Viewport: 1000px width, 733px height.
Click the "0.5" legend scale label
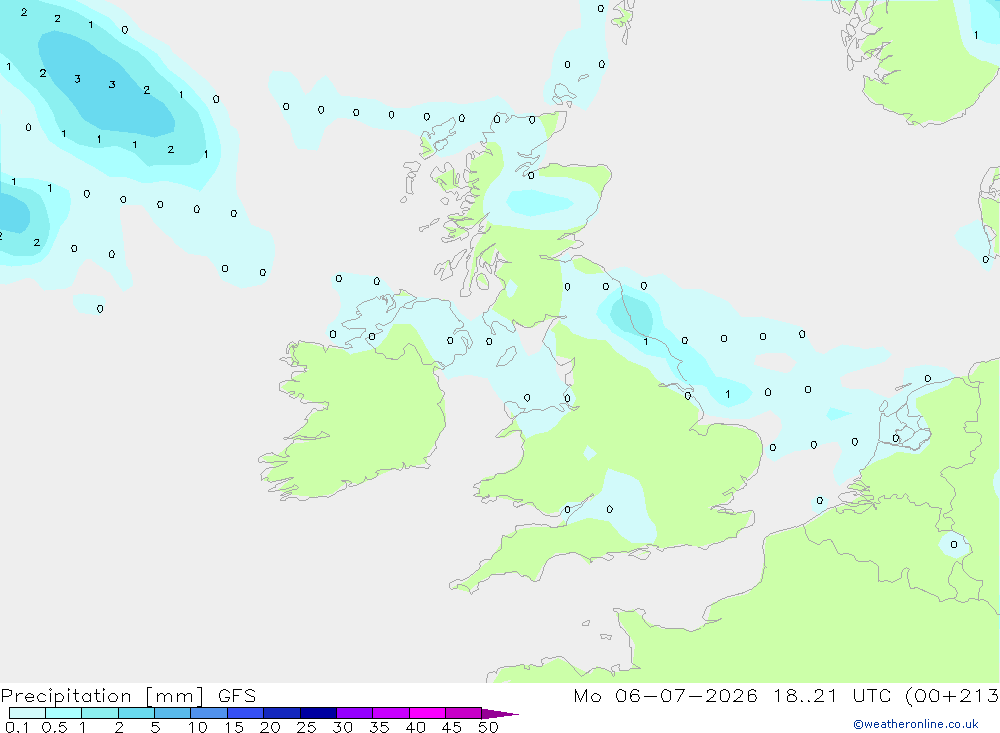[54, 727]
